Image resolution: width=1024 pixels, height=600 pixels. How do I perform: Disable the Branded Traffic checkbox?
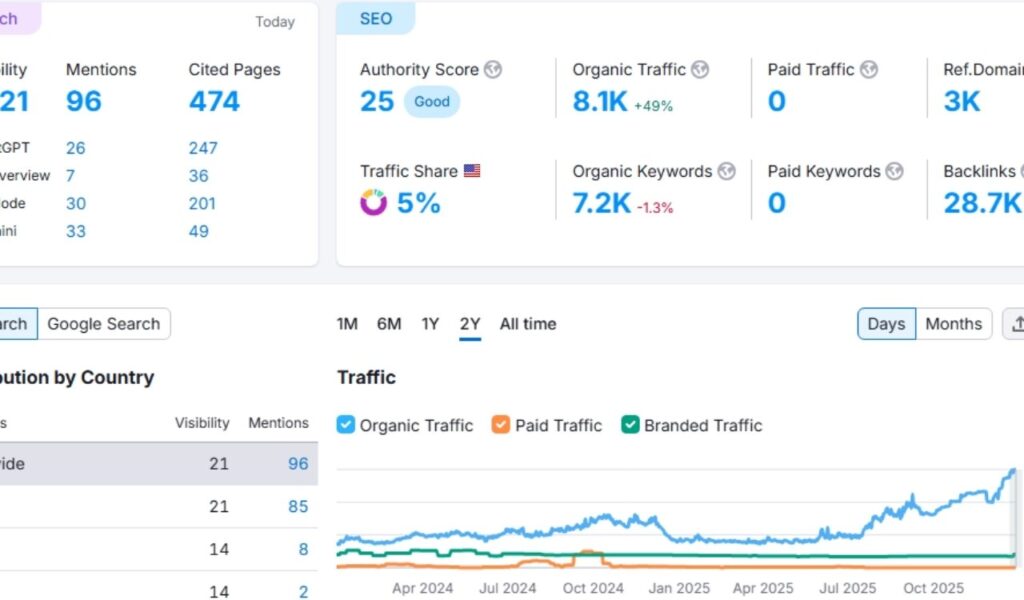pos(630,425)
